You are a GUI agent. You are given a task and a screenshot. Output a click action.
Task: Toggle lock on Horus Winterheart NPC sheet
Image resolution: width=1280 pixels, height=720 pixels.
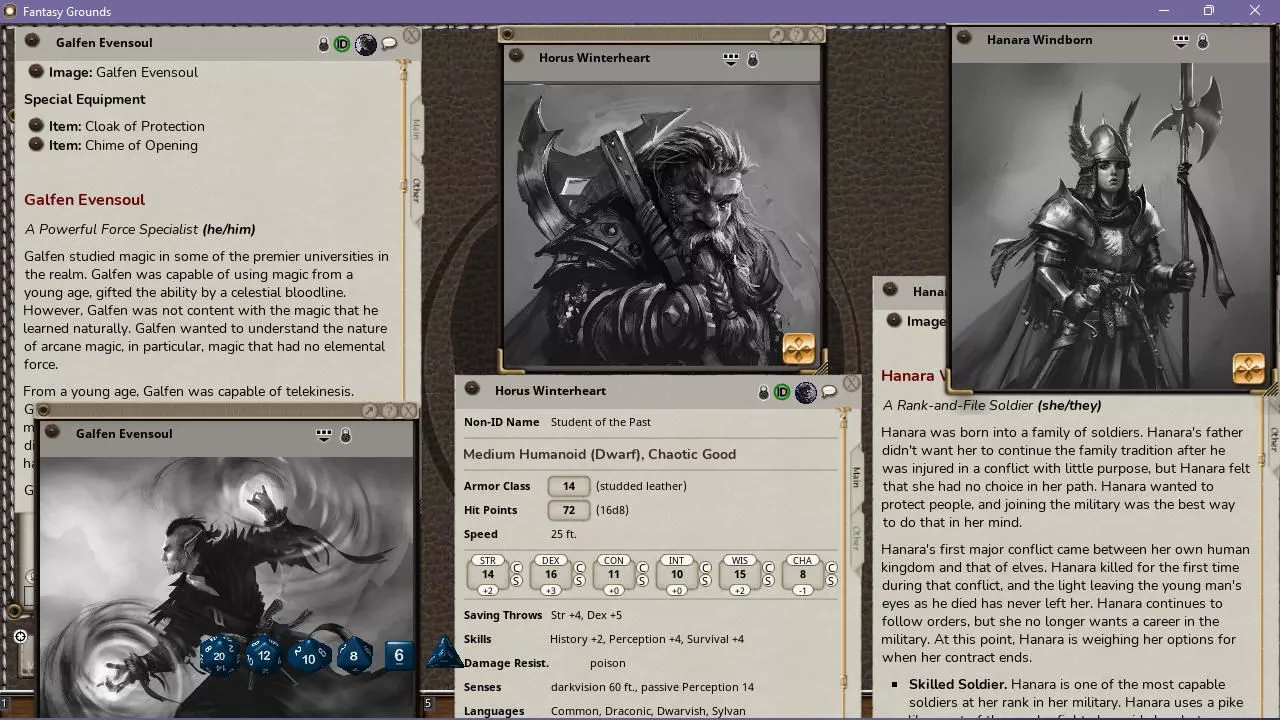[x=763, y=393]
